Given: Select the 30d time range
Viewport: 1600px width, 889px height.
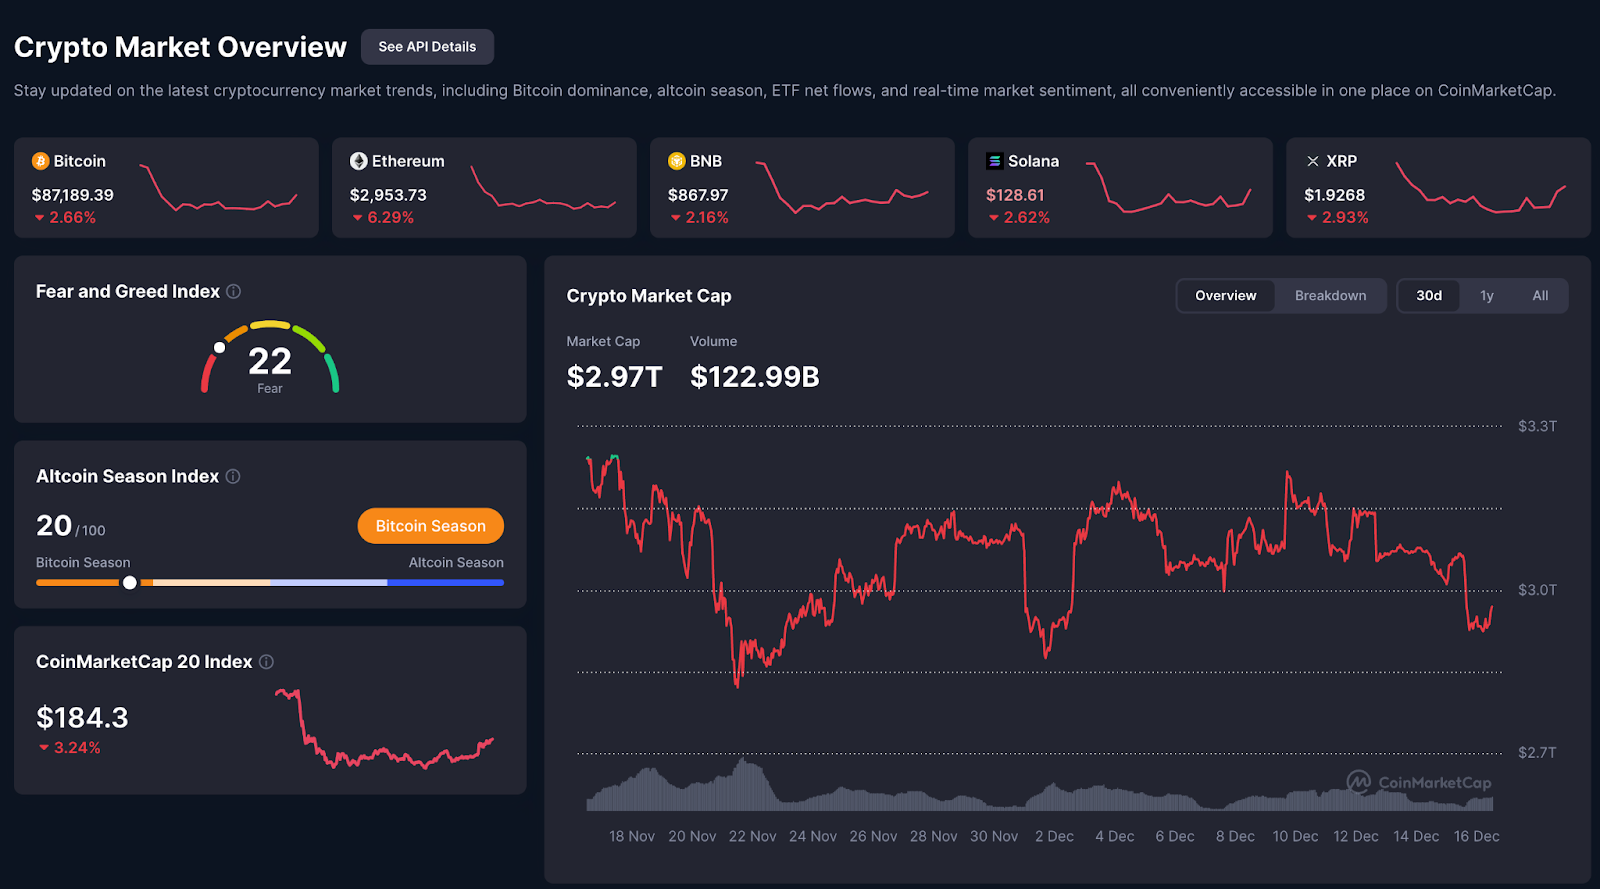Looking at the screenshot, I should (x=1428, y=296).
